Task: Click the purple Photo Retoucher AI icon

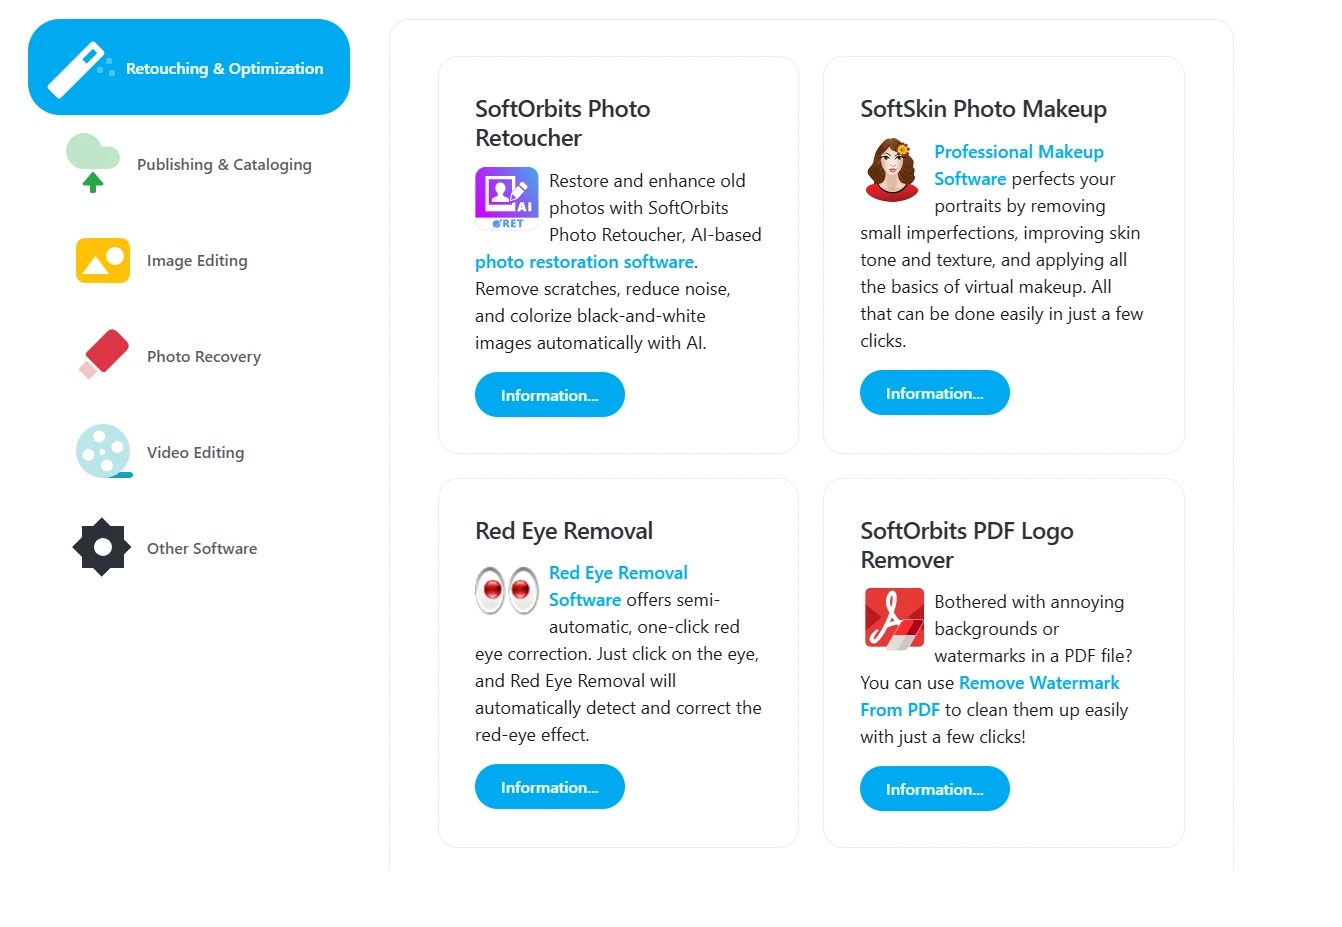Action: pos(507,198)
